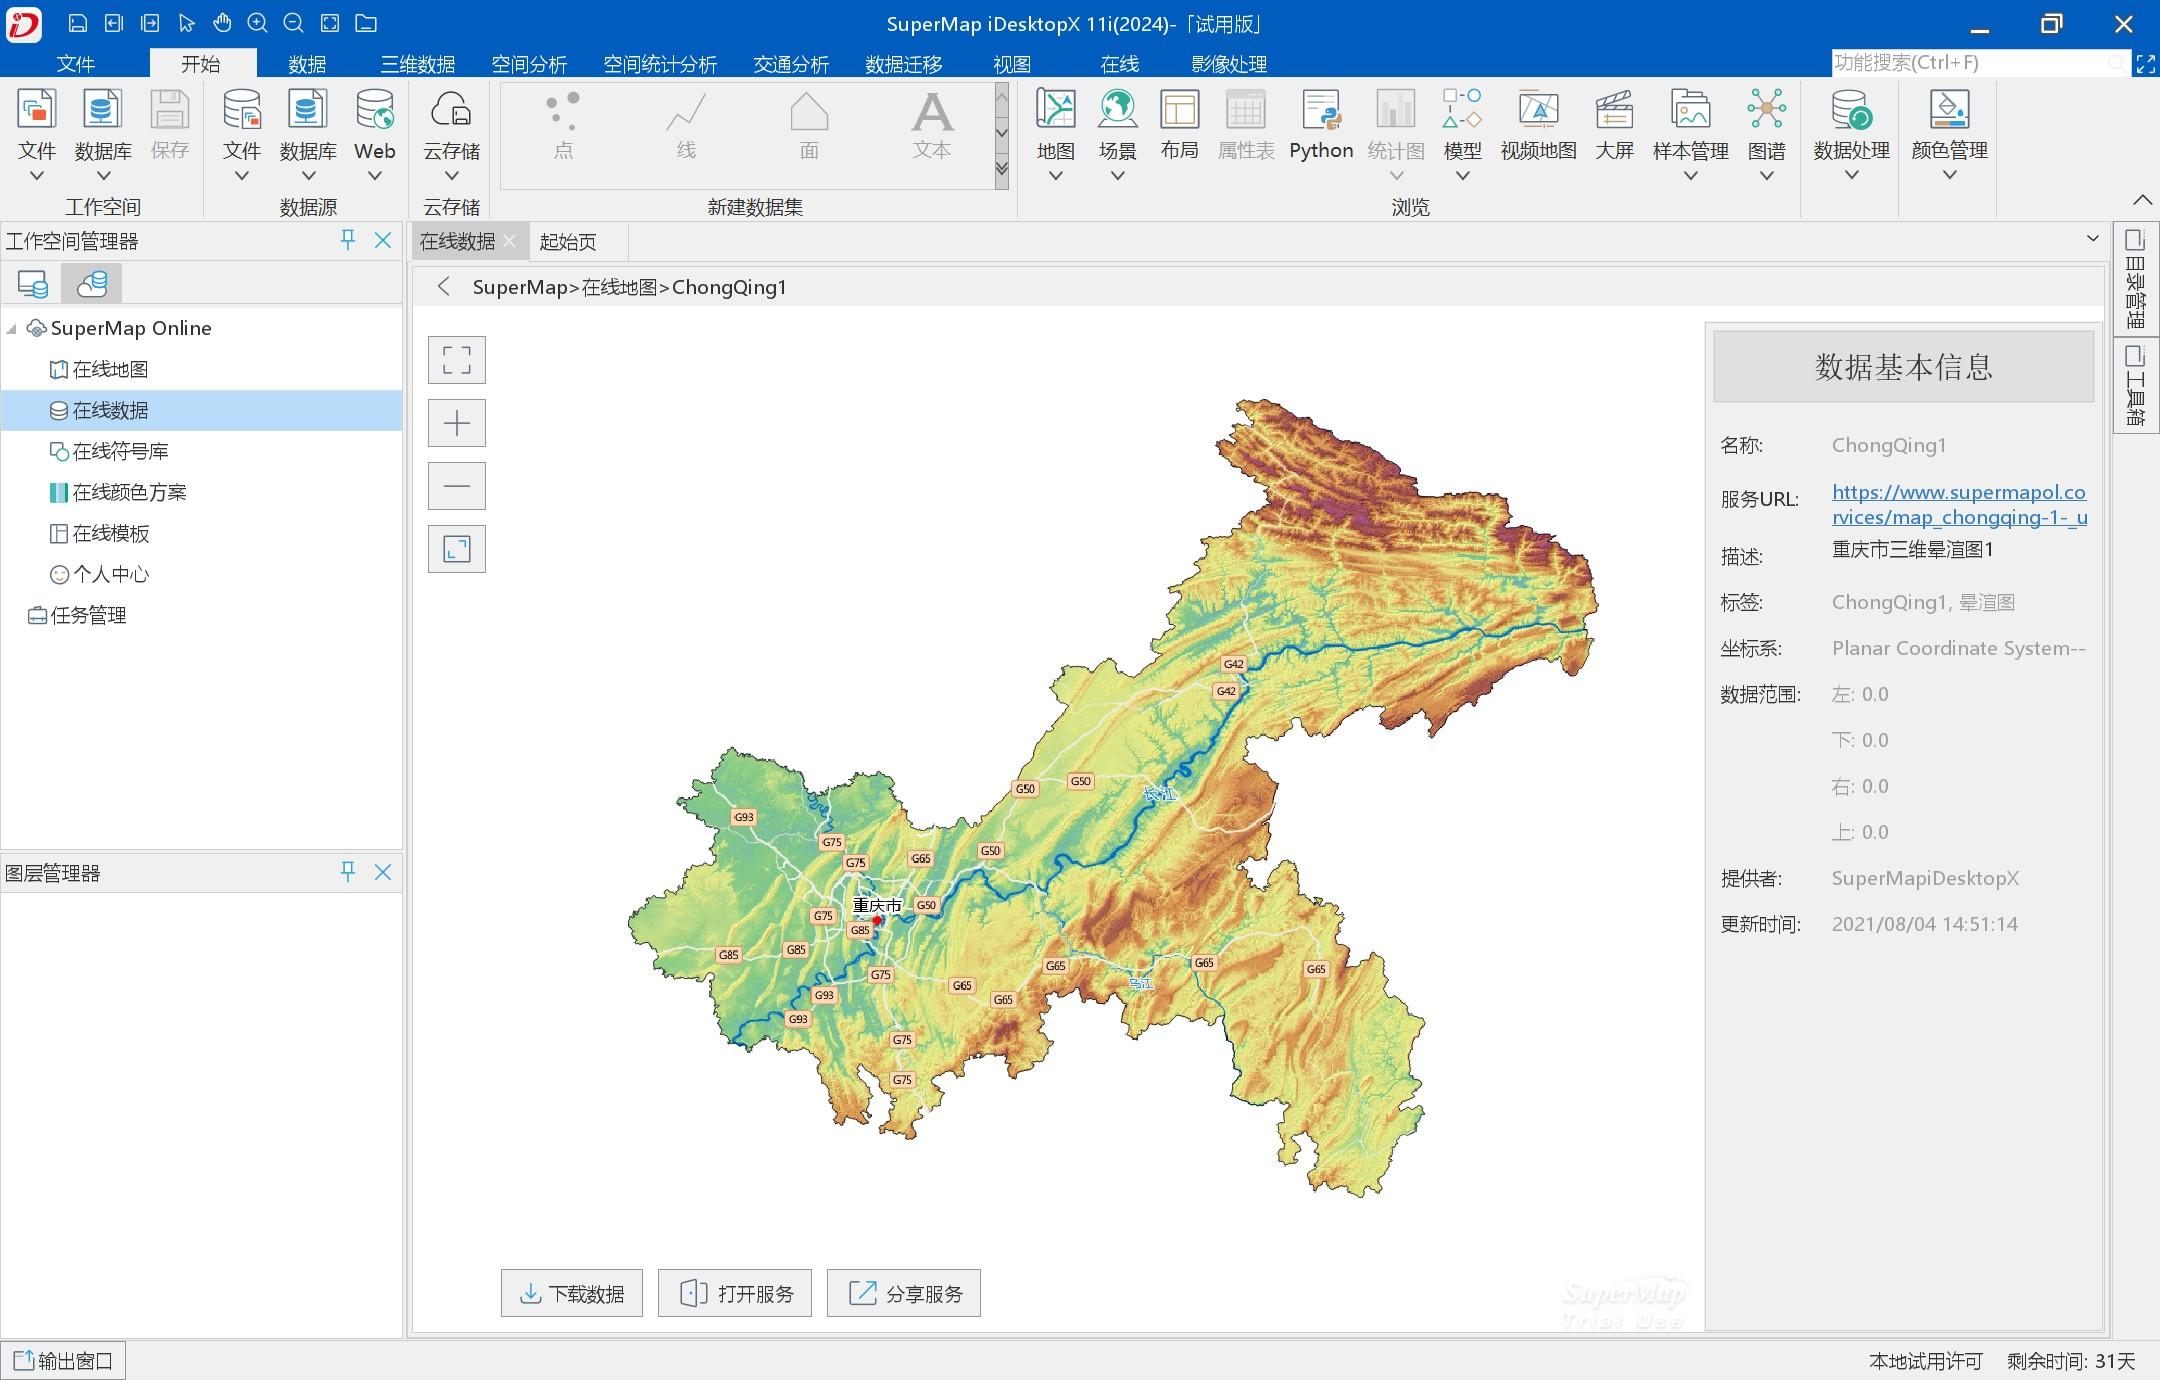Close the Layer Manager panel
Image resolution: width=2160 pixels, height=1380 pixels.
point(383,872)
